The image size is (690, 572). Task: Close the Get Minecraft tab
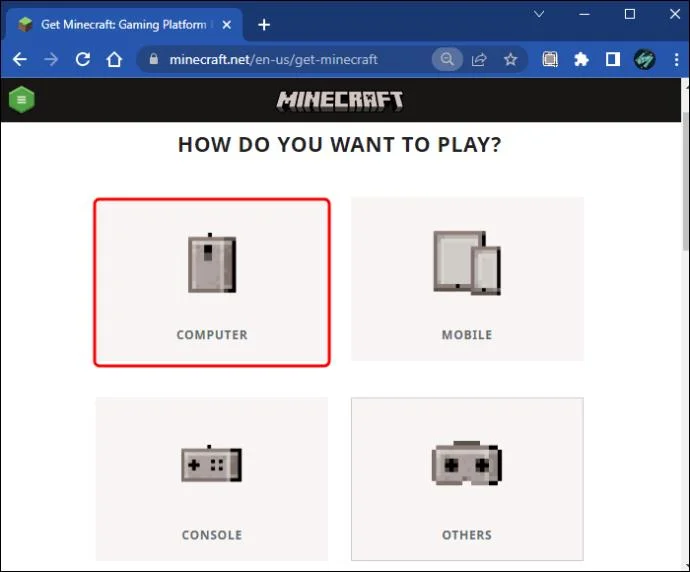(227, 25)
